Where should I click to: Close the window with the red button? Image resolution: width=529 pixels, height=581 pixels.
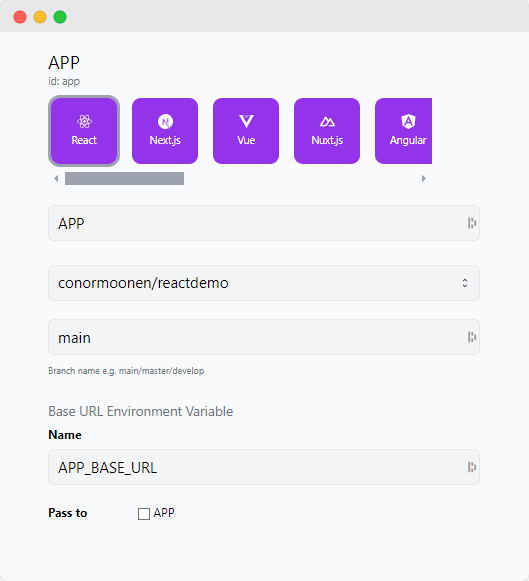(x=20, y=17)
